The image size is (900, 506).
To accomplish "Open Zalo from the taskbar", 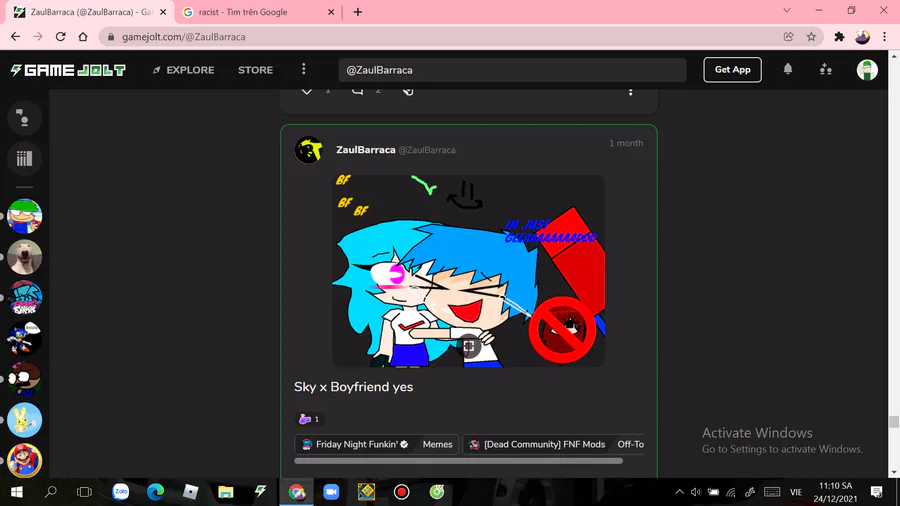I will 121,492.
